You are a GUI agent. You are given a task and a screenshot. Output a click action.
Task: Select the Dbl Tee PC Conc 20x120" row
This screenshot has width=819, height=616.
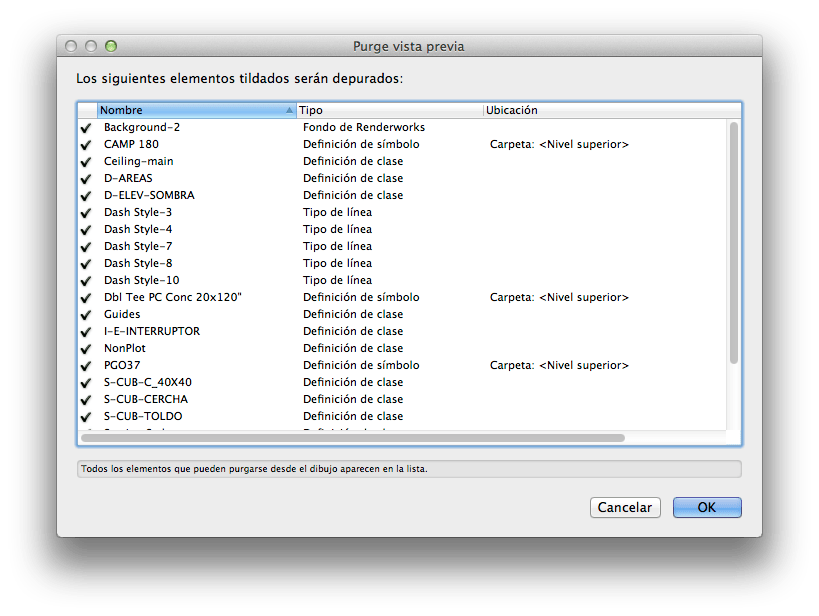point(173,298)
